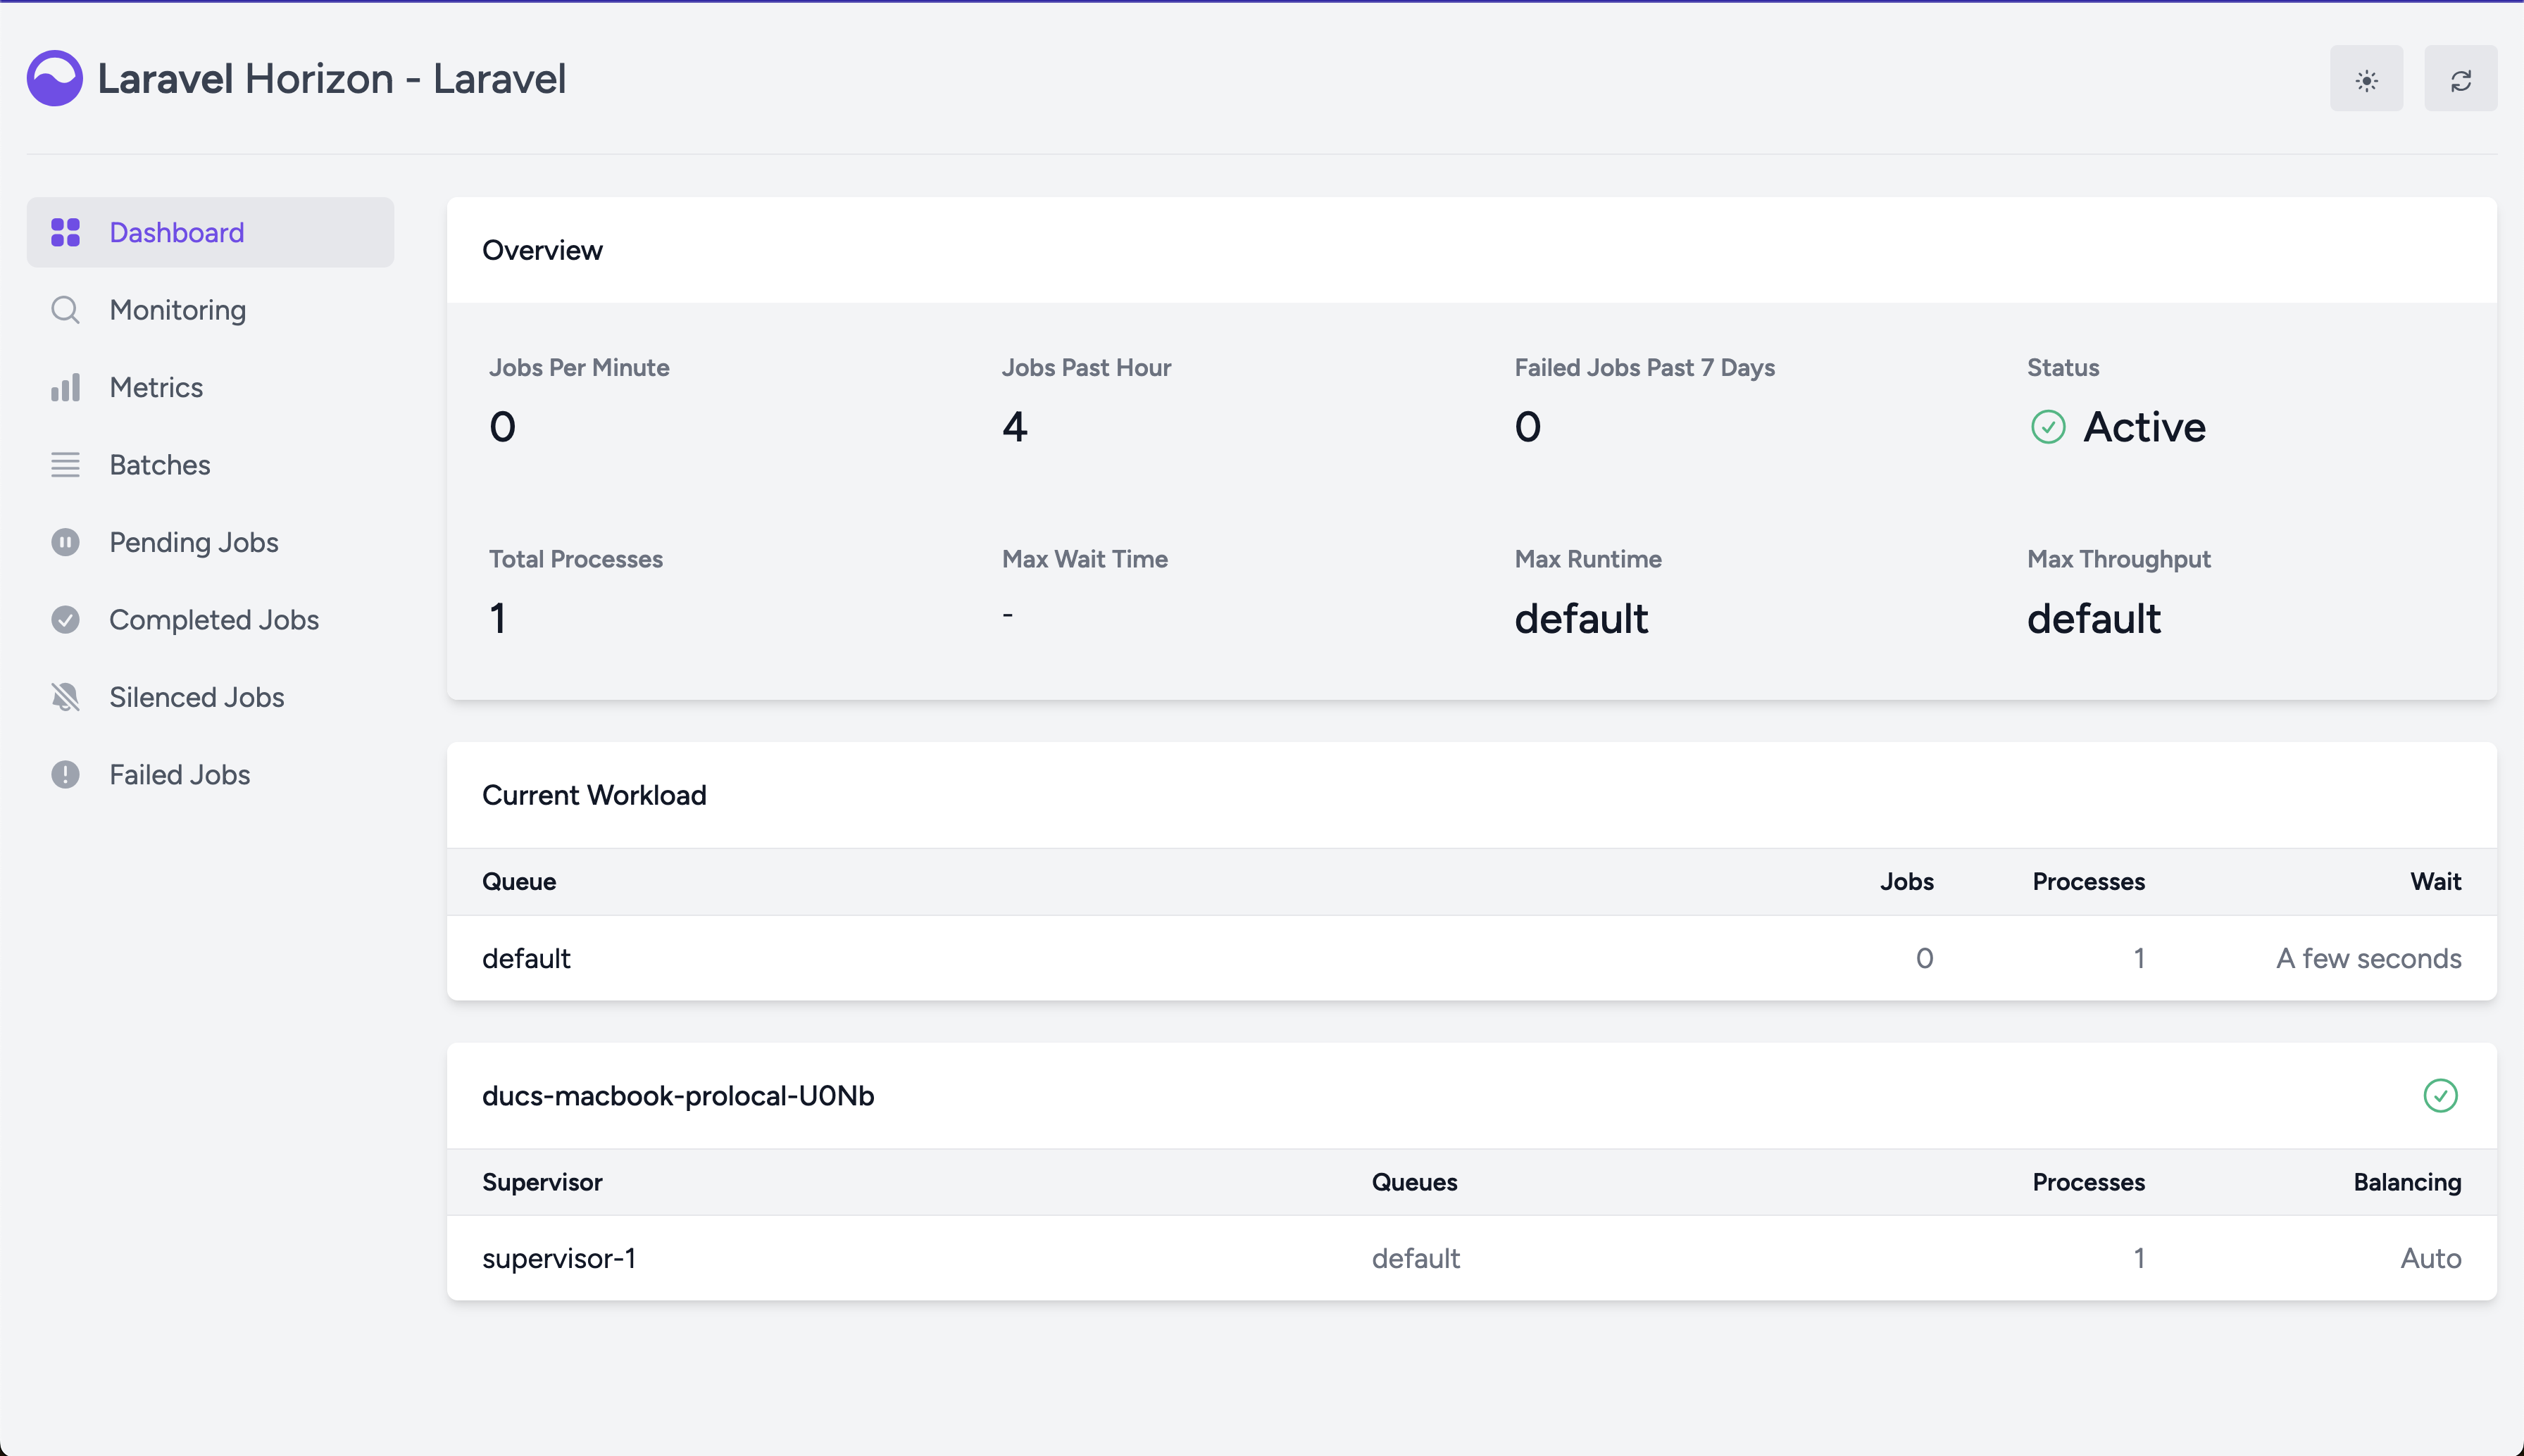The image size is (2524, 1456).
Task: Click supervisor-1's 'default' queues cell
Action: point(1415,1258)
